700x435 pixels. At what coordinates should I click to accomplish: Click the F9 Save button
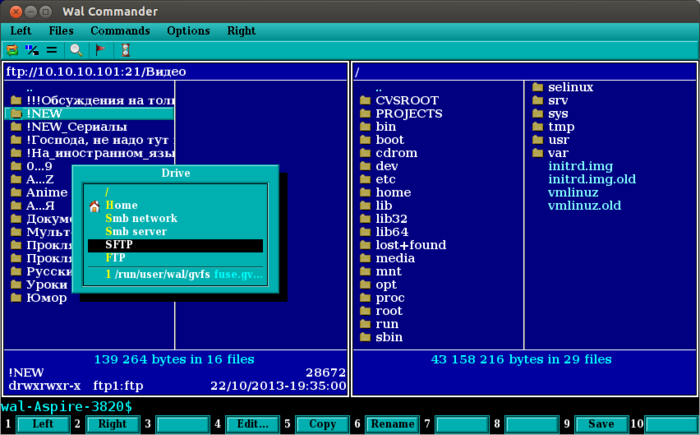[601, 424]
